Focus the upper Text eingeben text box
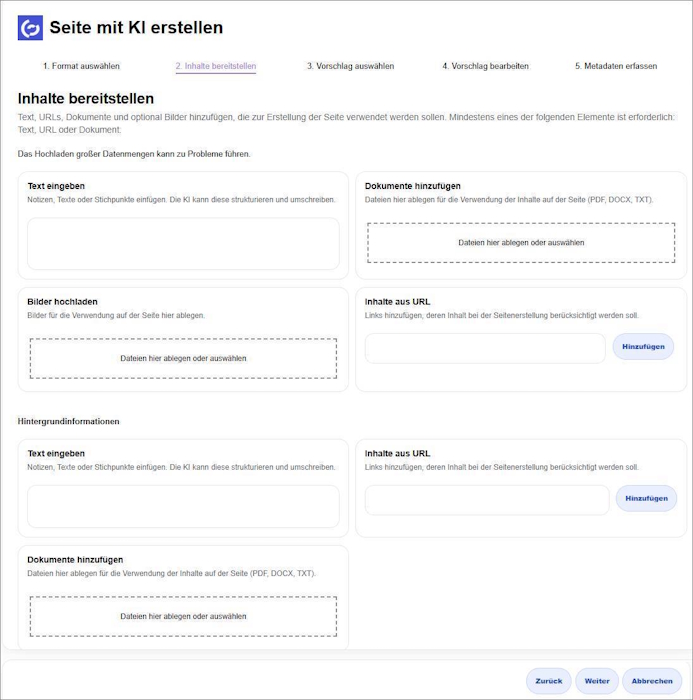Viewport: 693px width, 700px height. coord(183,244)
